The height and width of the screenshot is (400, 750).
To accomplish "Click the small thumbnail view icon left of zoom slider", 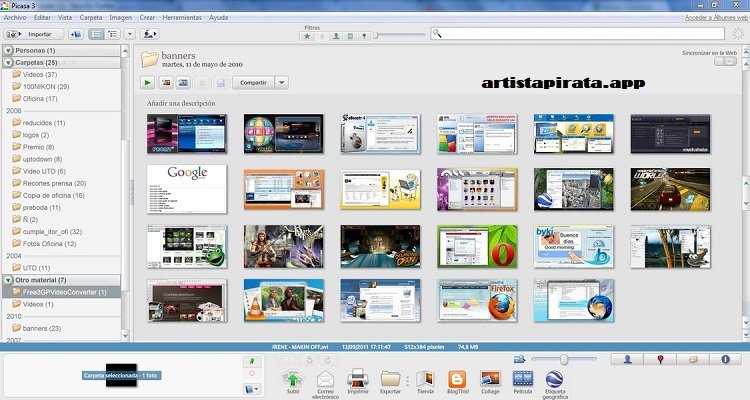I will pos(519,359).
